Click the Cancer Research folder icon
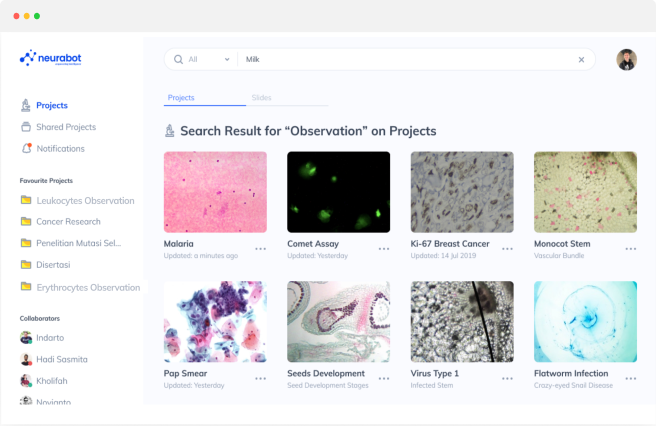656x426 pixels. pyautogui.click(x=26, y=221)
